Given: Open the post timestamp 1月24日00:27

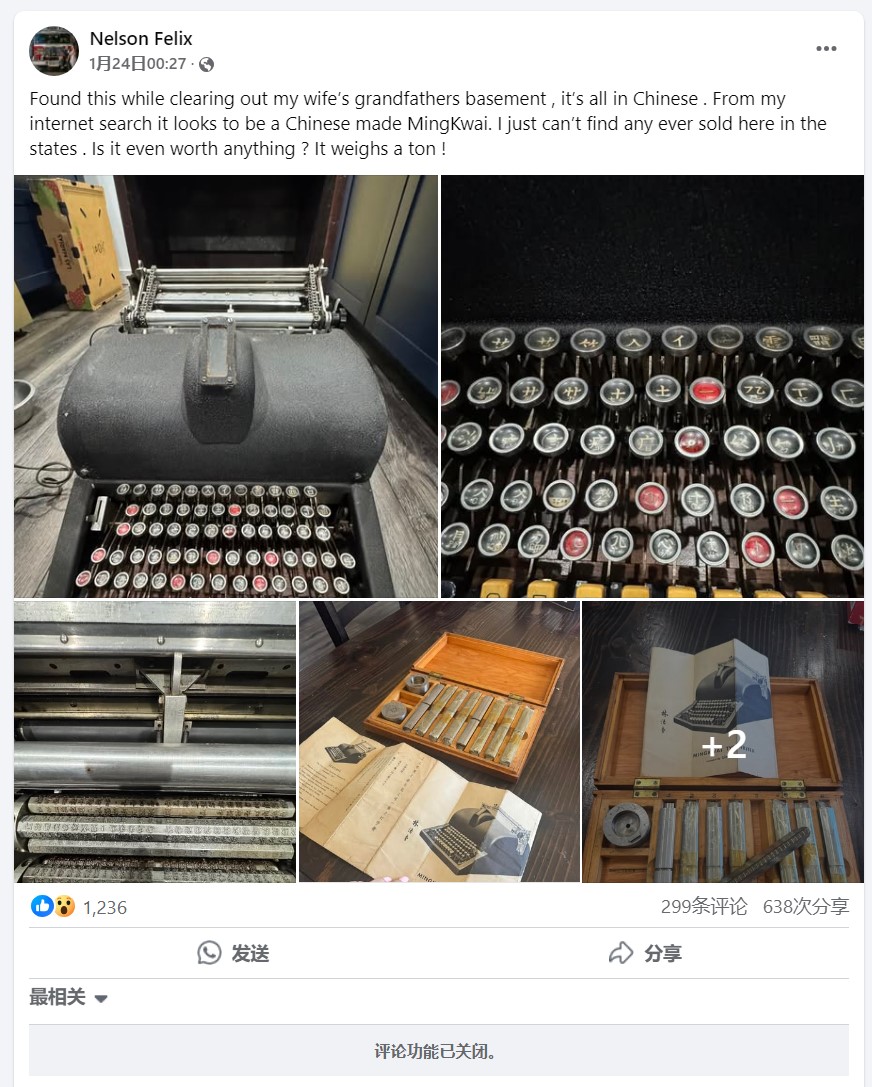Looking at the screenshot, I should 137,64.
